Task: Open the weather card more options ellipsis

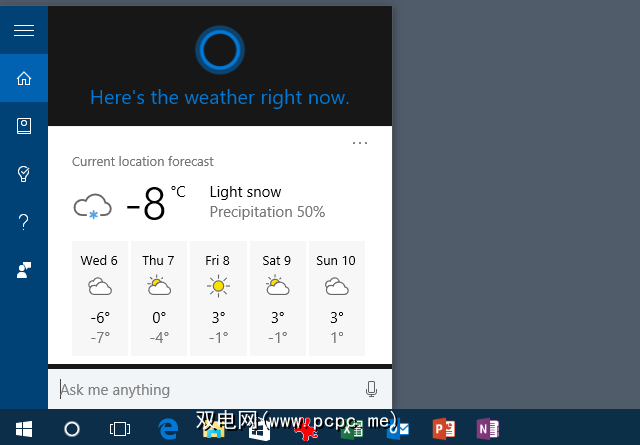Action: 360,144
